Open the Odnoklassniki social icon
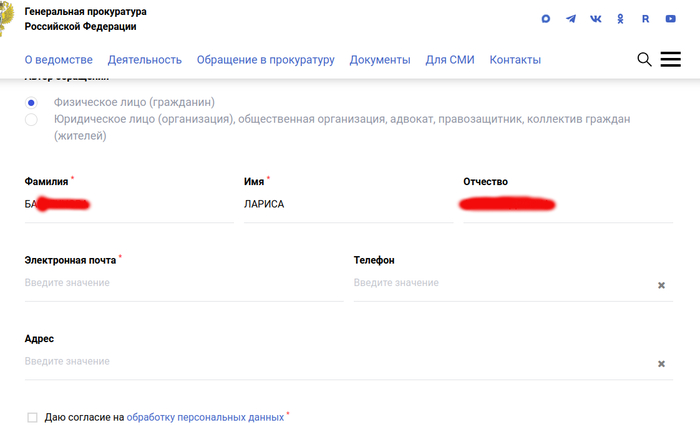Image resolution: width=700 pixels, height=435 pixels. [x=621, y=19]
